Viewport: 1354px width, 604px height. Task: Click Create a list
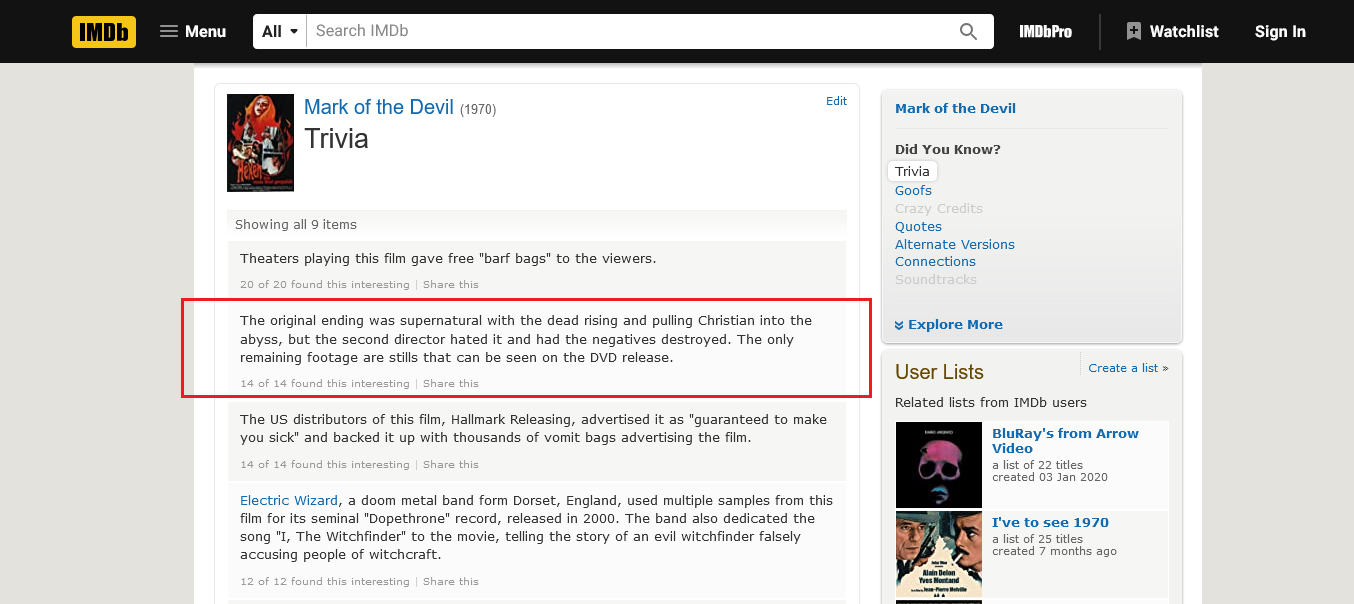(1125, 368)
